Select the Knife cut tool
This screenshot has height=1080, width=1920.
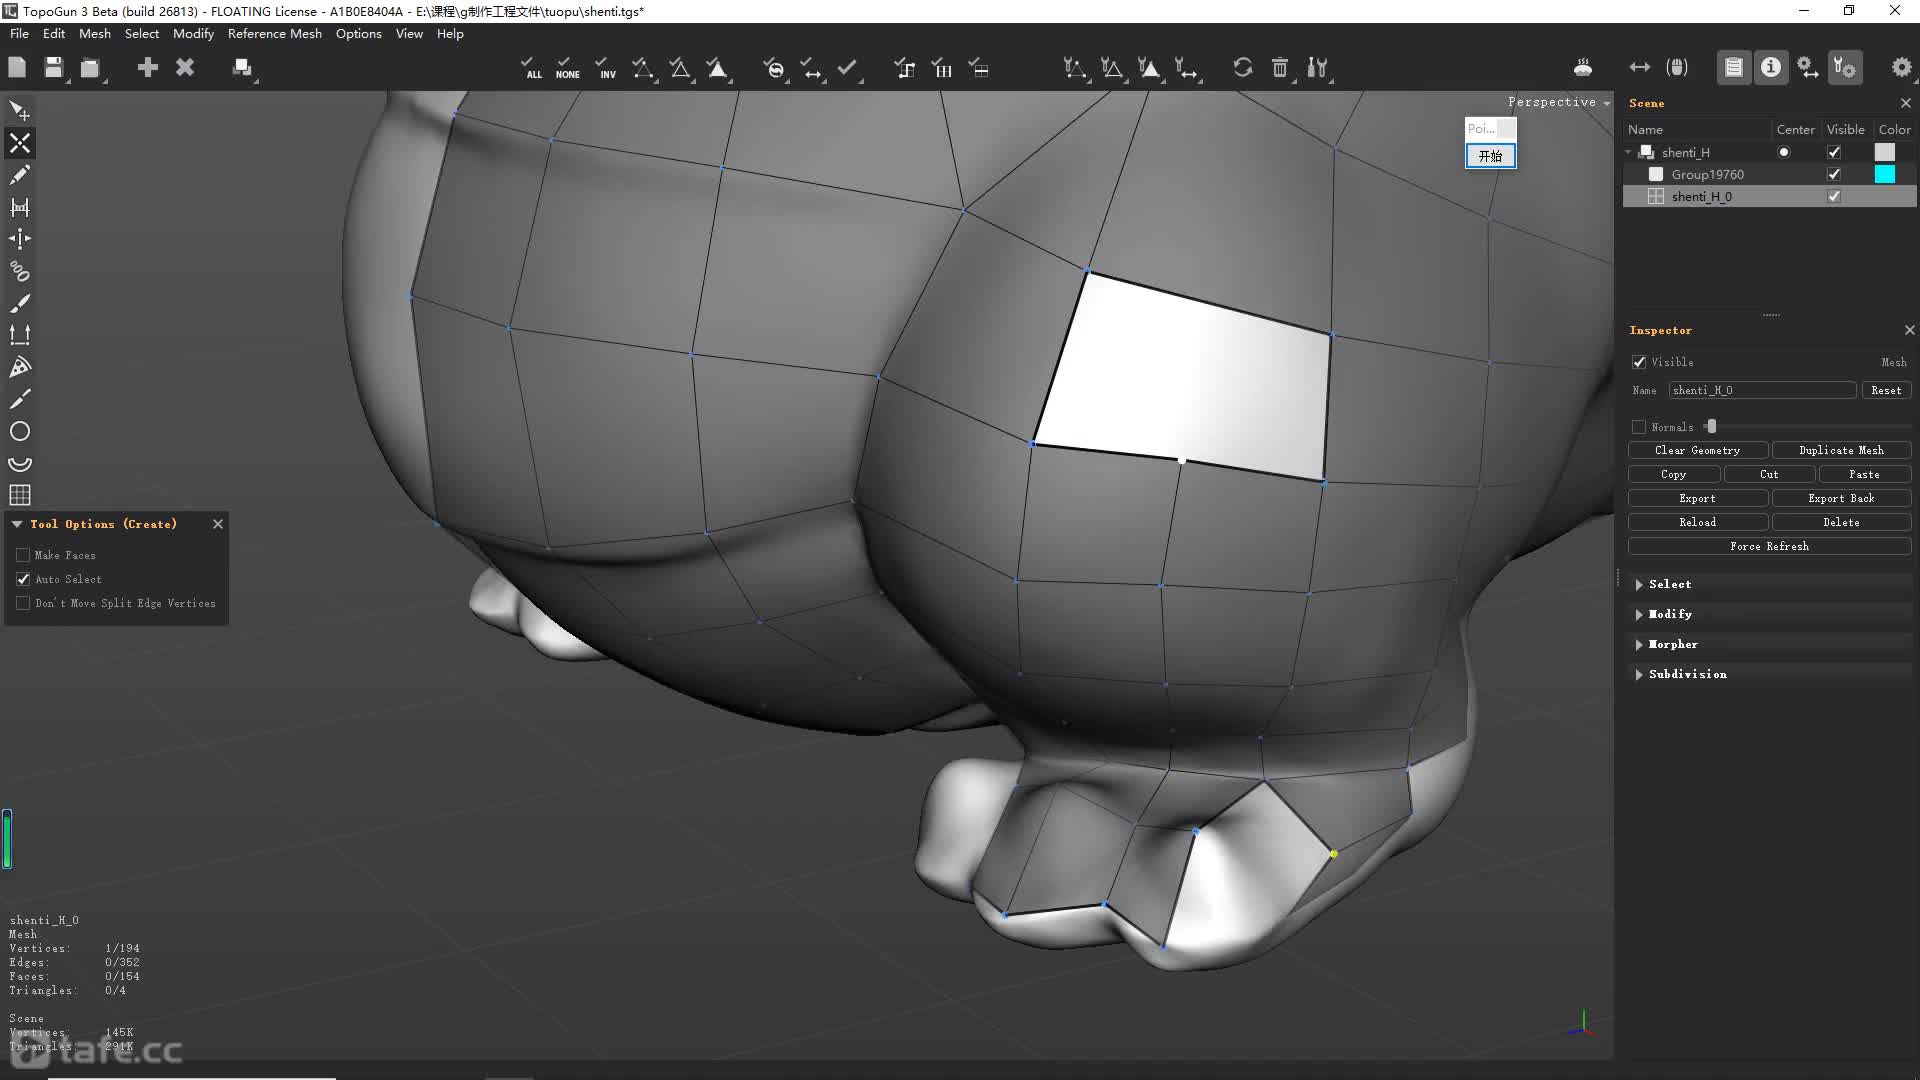(20, 399)
